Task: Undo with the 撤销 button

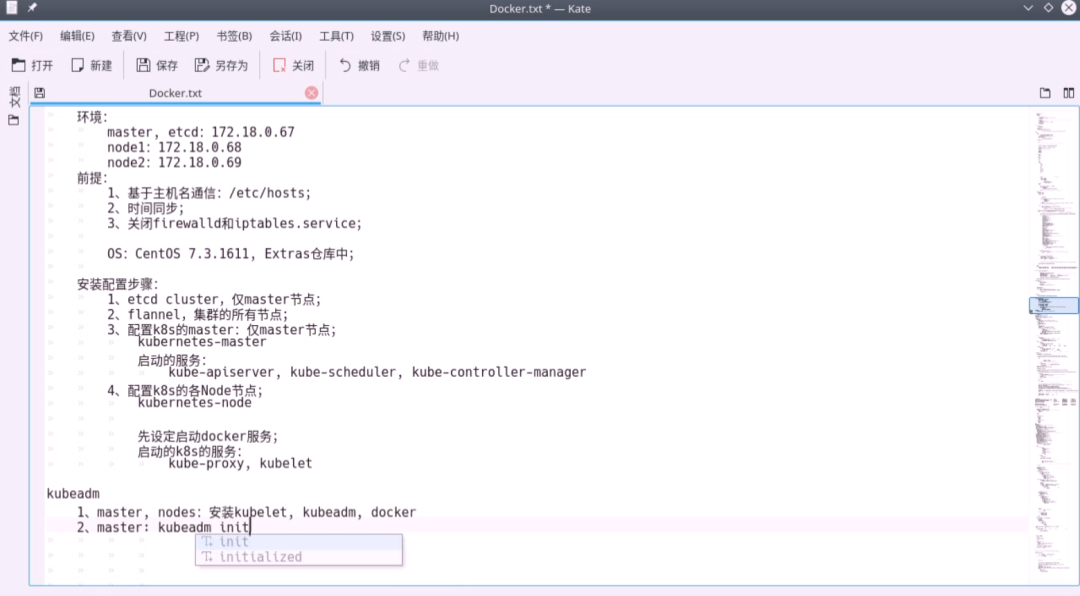Action: pyautogui.click(x=360, y=65)
